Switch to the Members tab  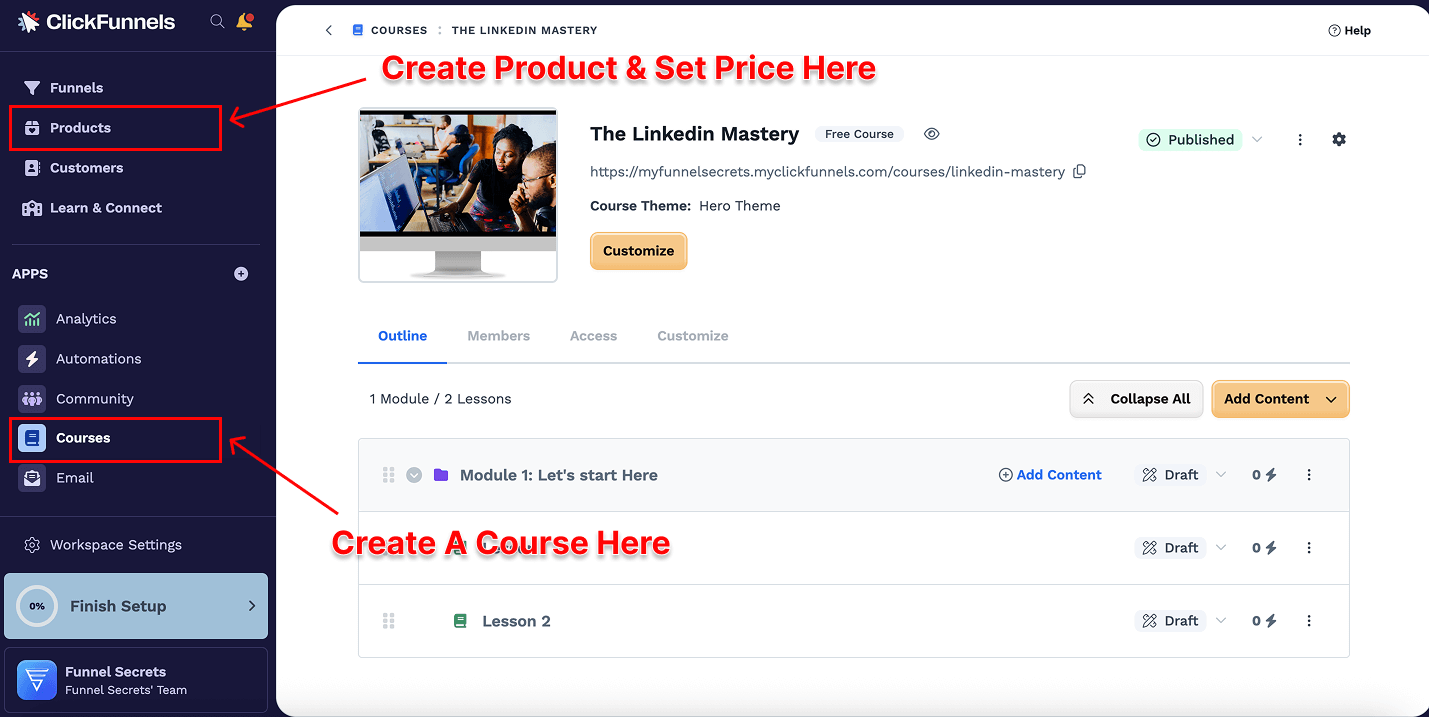(498, 335)
